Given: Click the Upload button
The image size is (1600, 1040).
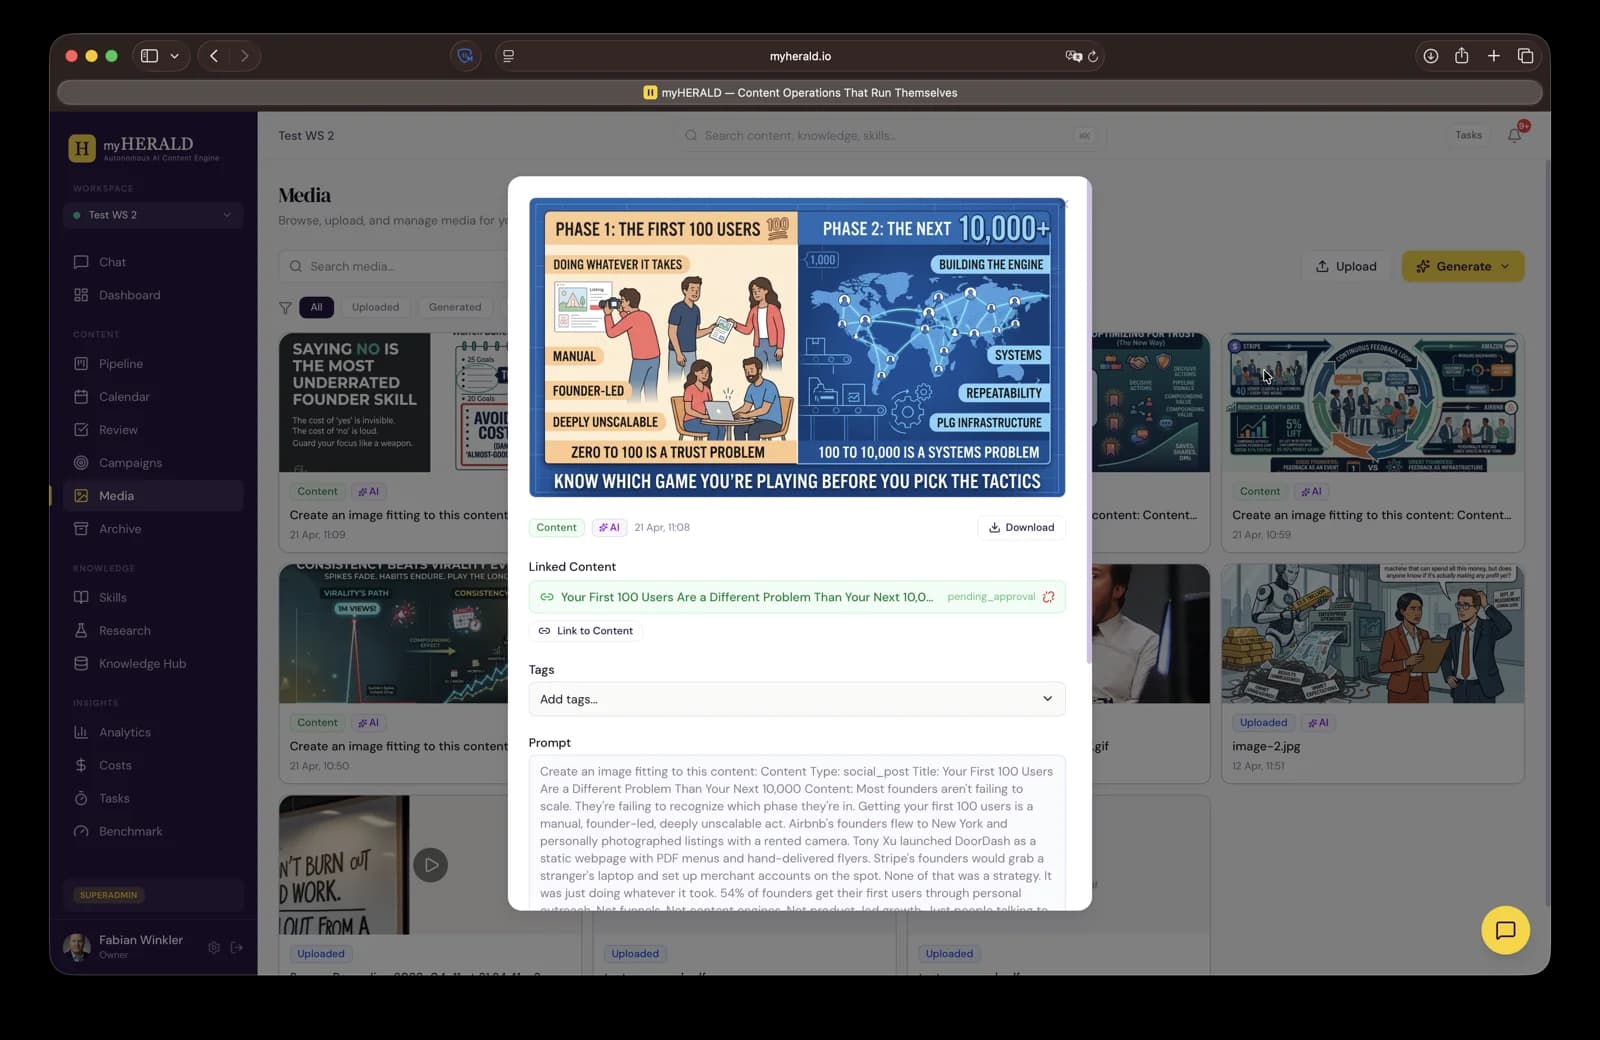Looking at the screenshot, I should click(1346, 266).
